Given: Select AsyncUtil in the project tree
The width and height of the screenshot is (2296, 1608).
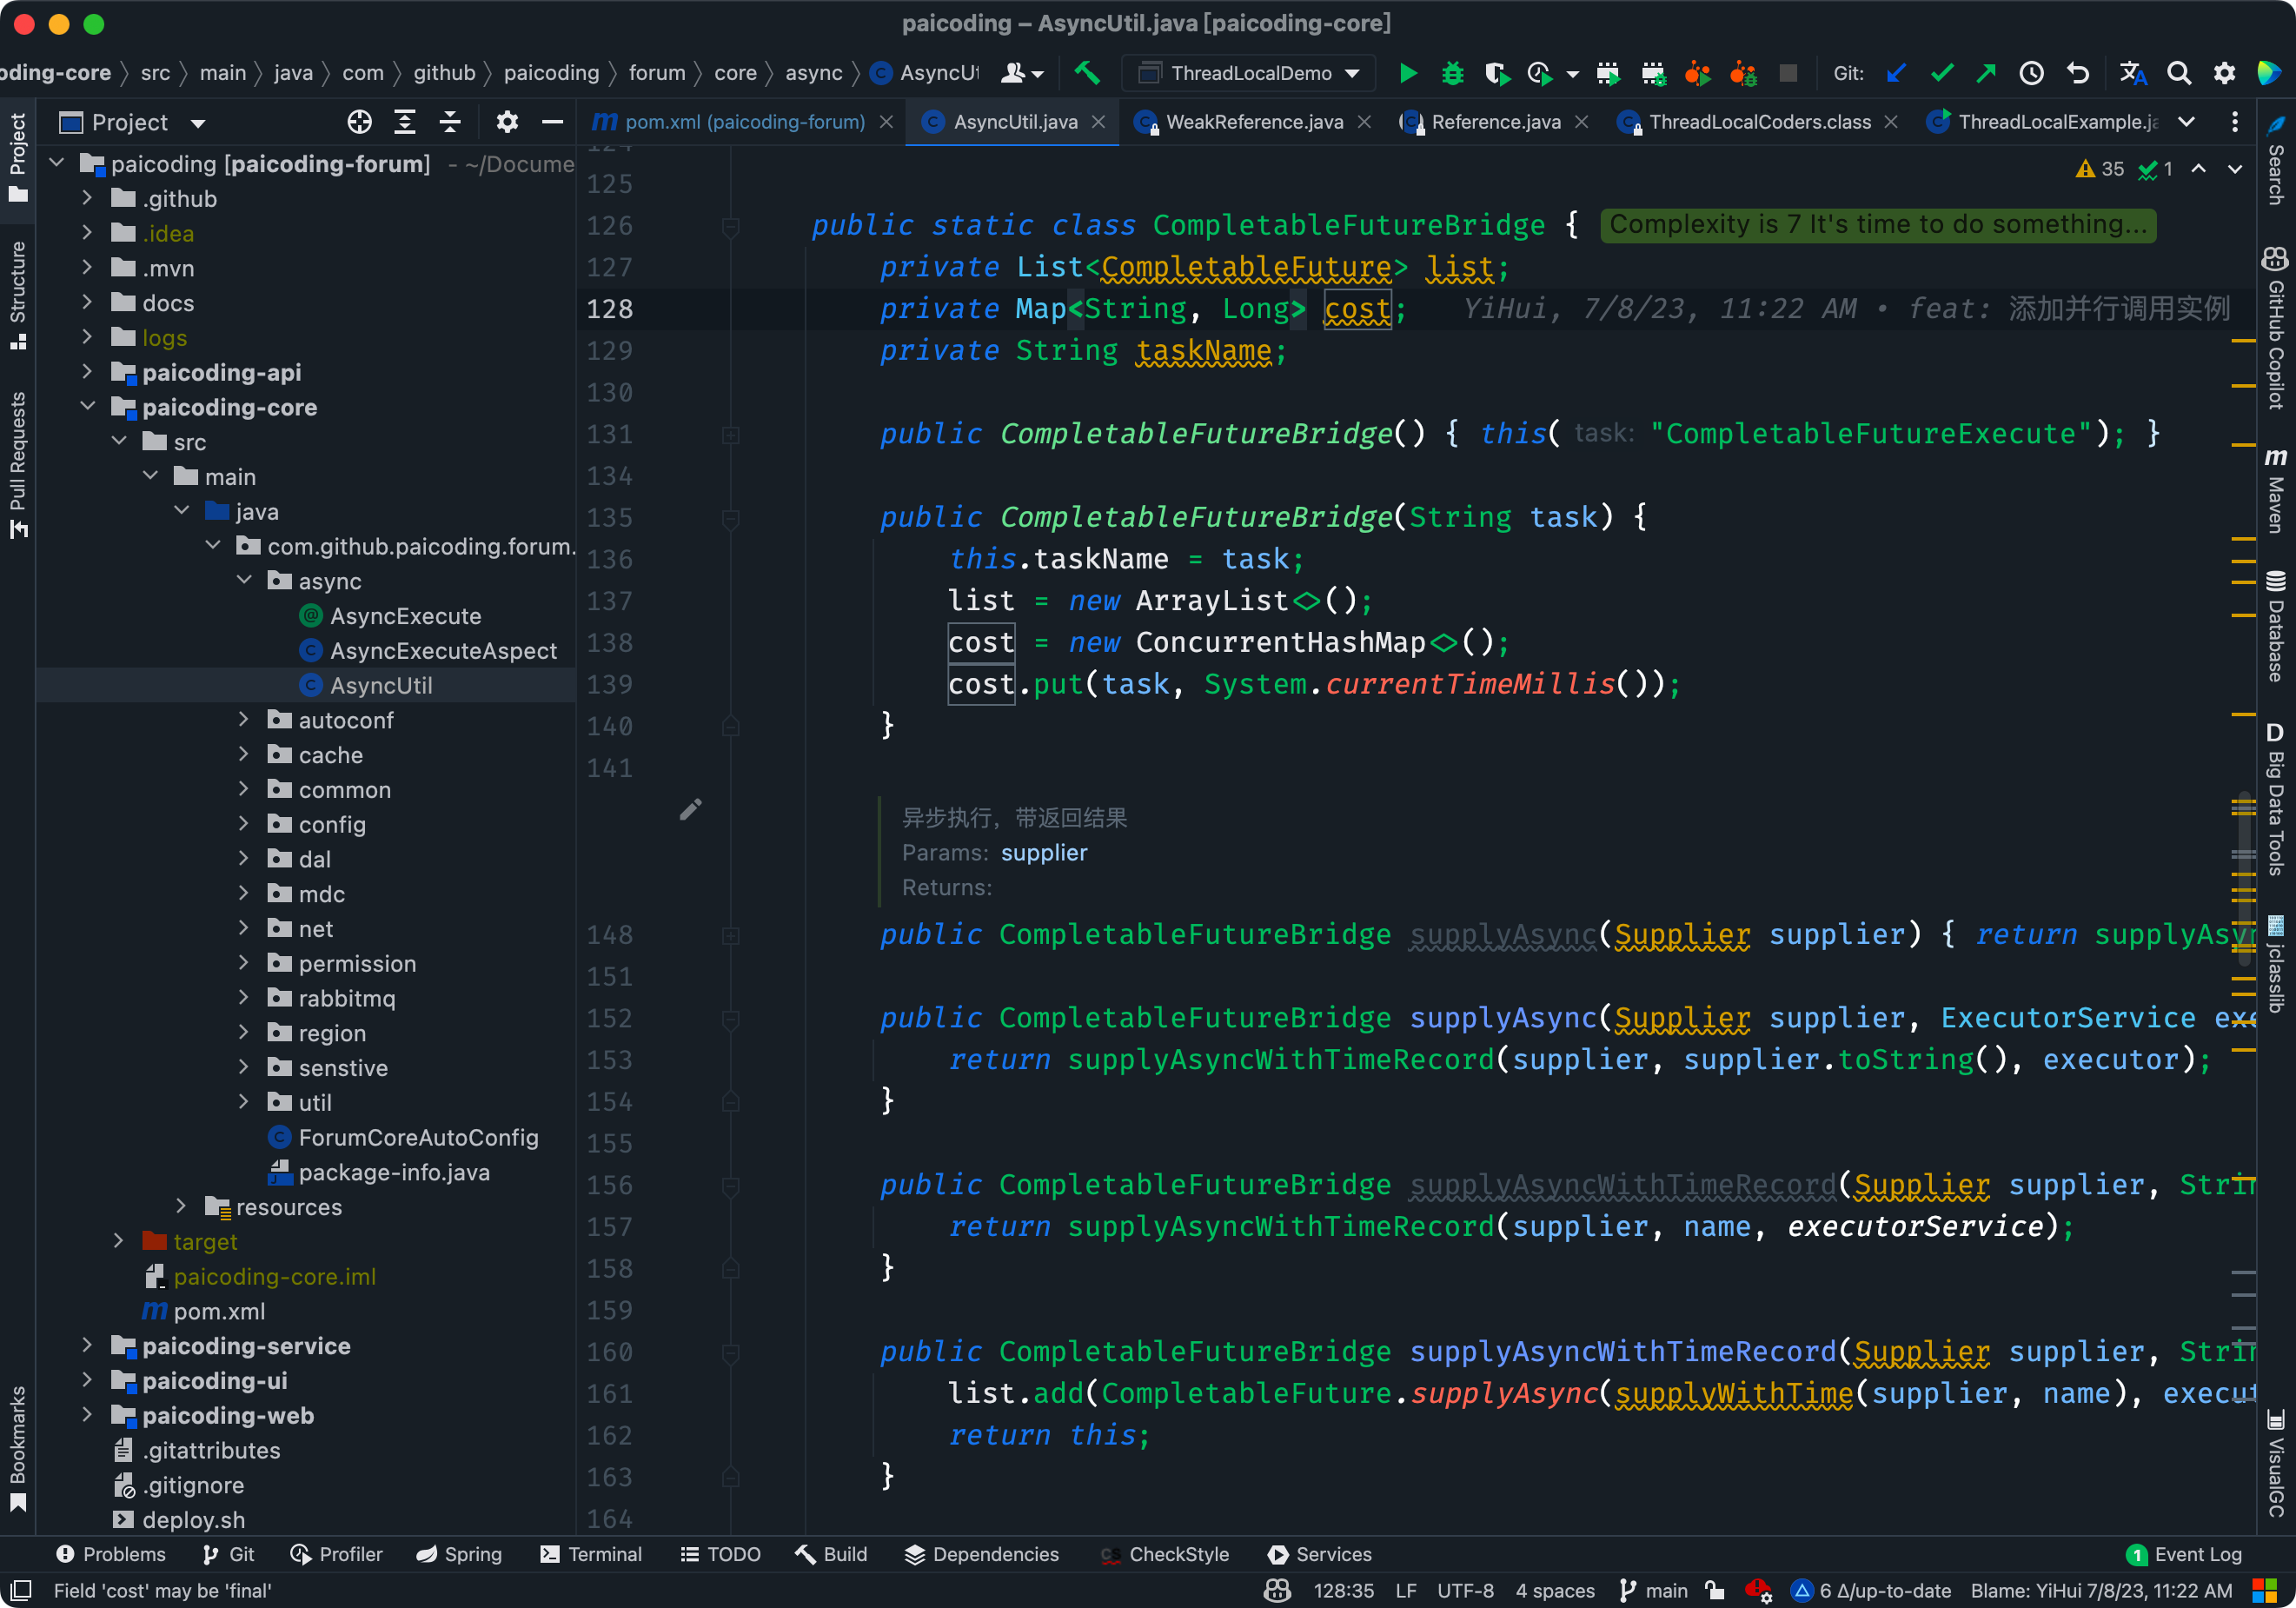Looking at the screenshot, I should [x=381, y=685].
